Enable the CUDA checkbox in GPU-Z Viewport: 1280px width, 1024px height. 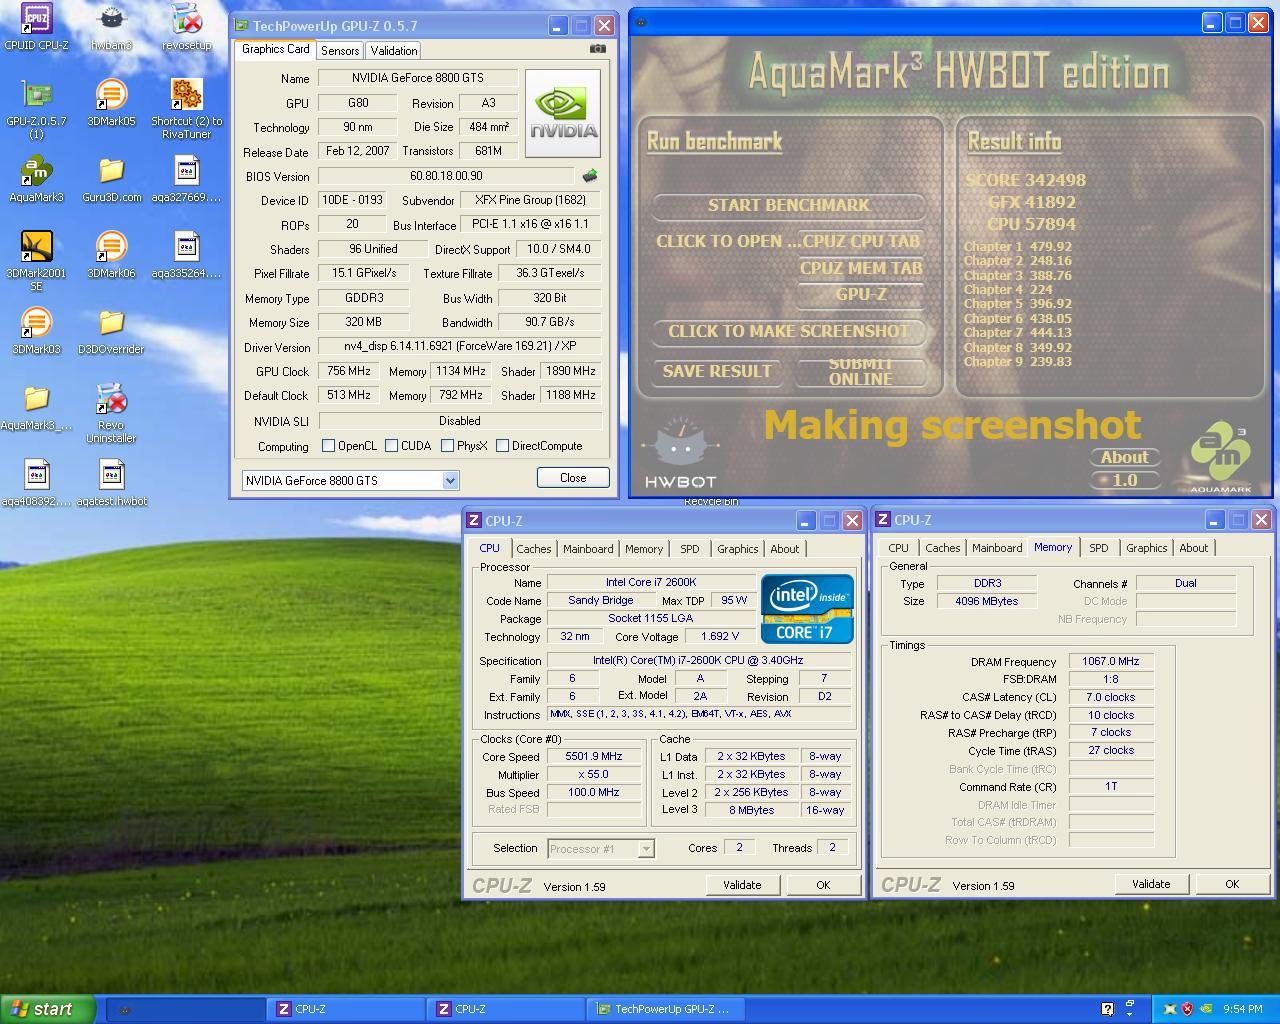pos(391,446)
